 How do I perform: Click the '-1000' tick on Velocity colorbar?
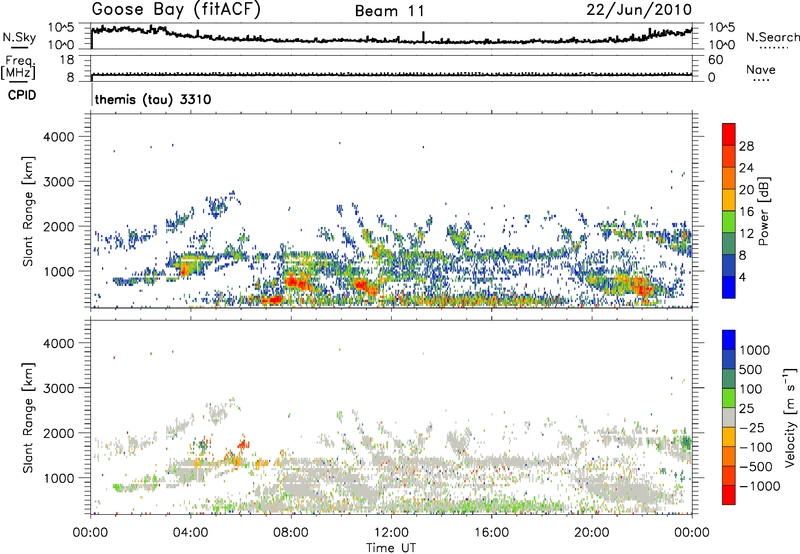(x=759, y=486)
